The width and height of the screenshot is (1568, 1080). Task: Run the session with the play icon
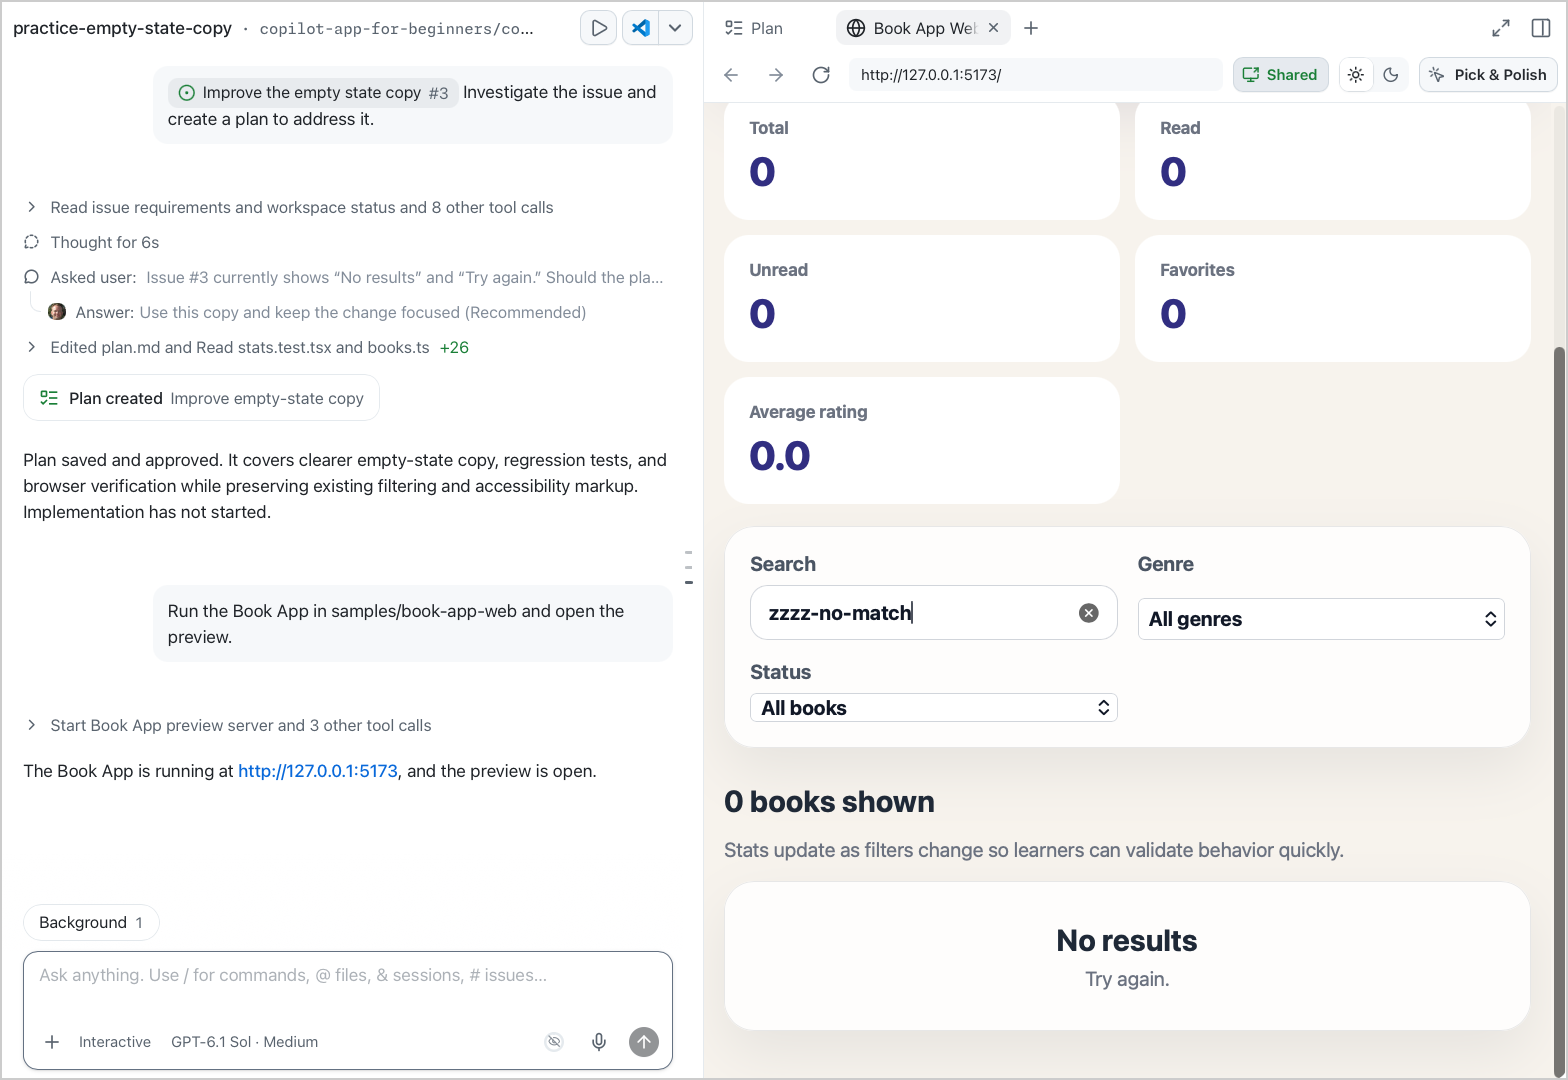point(598,28)
